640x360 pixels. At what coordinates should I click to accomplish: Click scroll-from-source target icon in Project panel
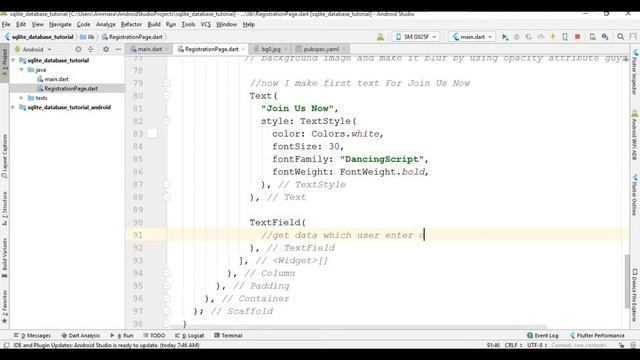click(x=78, y=49)
